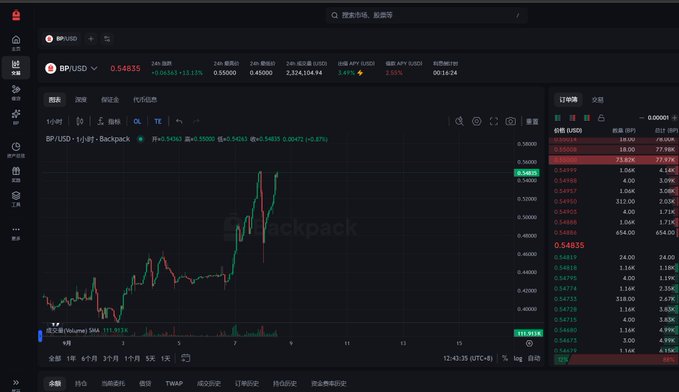This screenshot has width=679, height=392.
Task: Expand the sidebar with the double chevron
Action: point(16,383)
